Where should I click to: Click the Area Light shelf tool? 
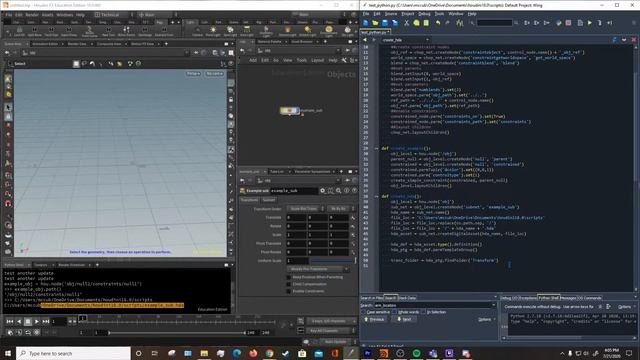point(247,31)
